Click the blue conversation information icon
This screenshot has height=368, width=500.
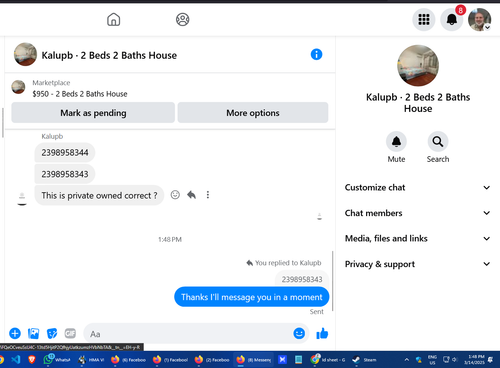point(316,54)
